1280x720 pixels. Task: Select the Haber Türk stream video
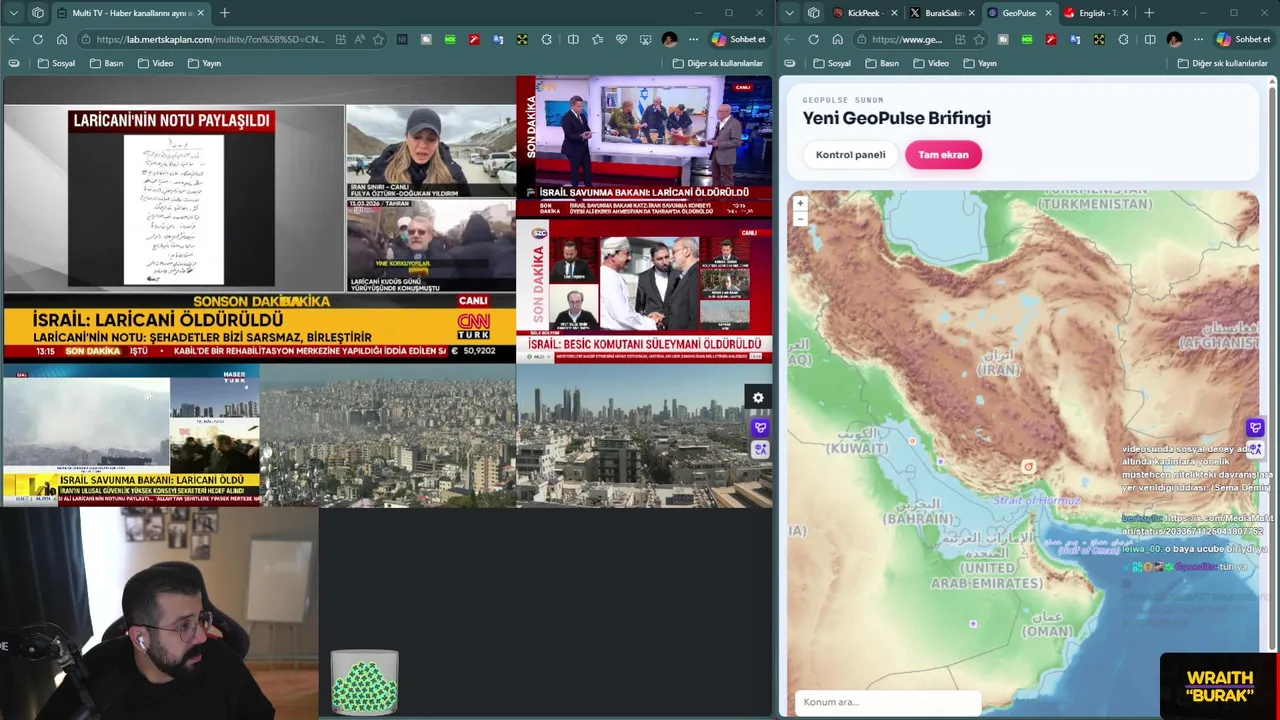point(131,435)
